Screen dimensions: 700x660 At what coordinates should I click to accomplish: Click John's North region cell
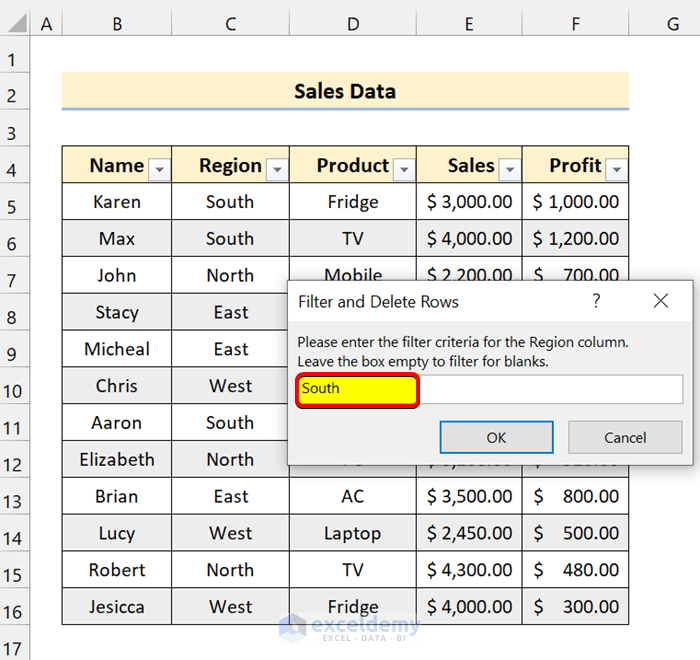coord(230,275)
